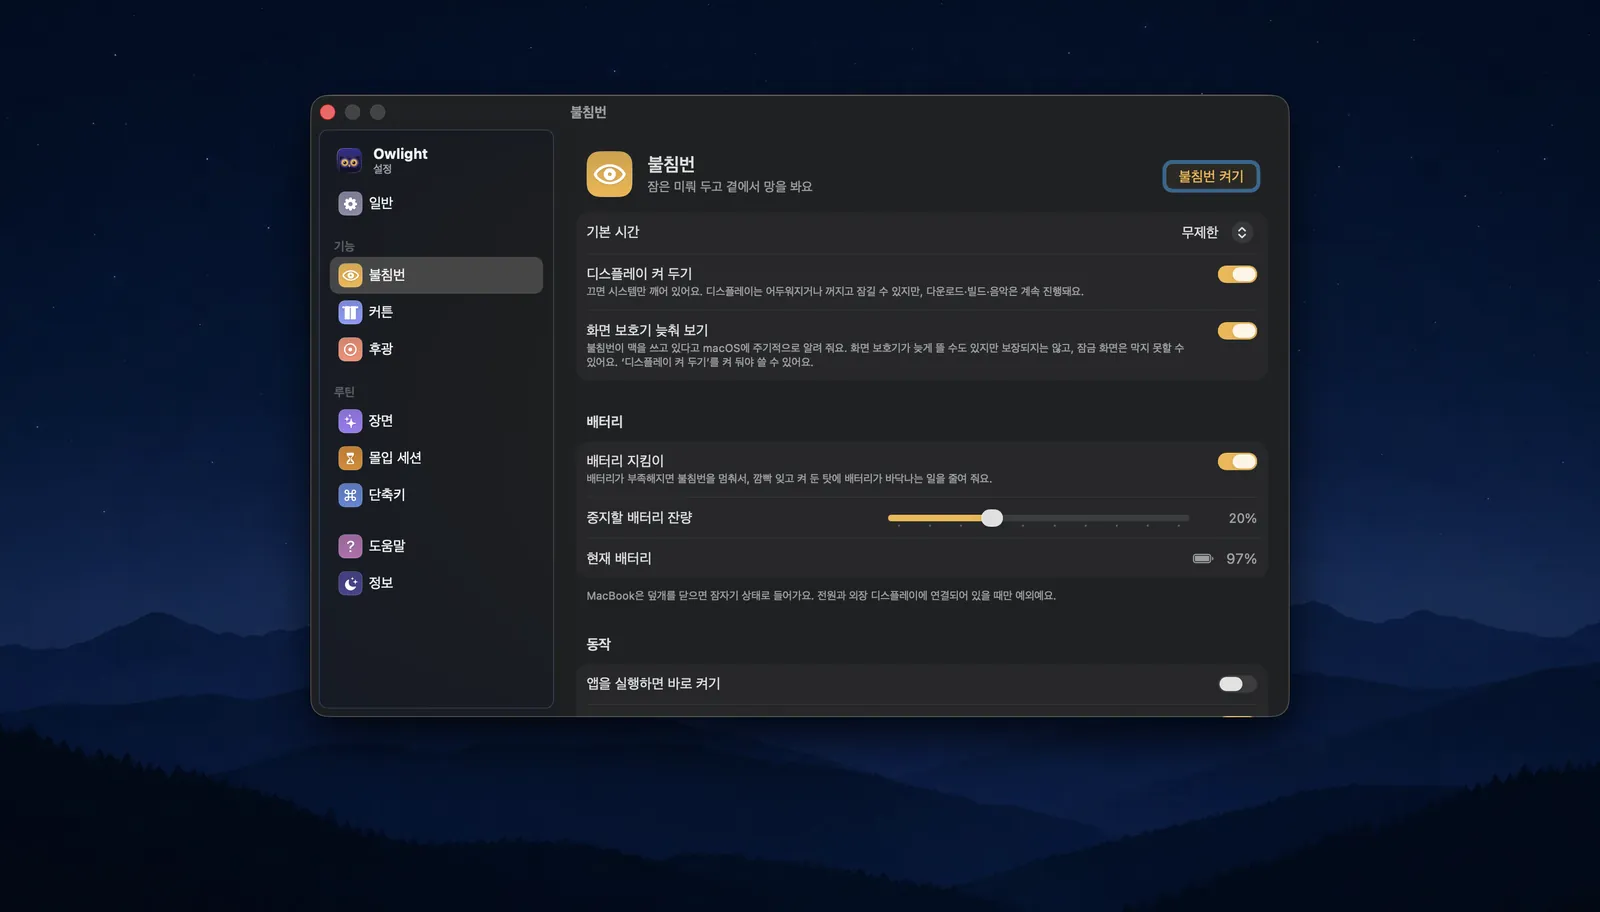
Task: Click the MacBook lid sleep note text
Action: (820, 596)
